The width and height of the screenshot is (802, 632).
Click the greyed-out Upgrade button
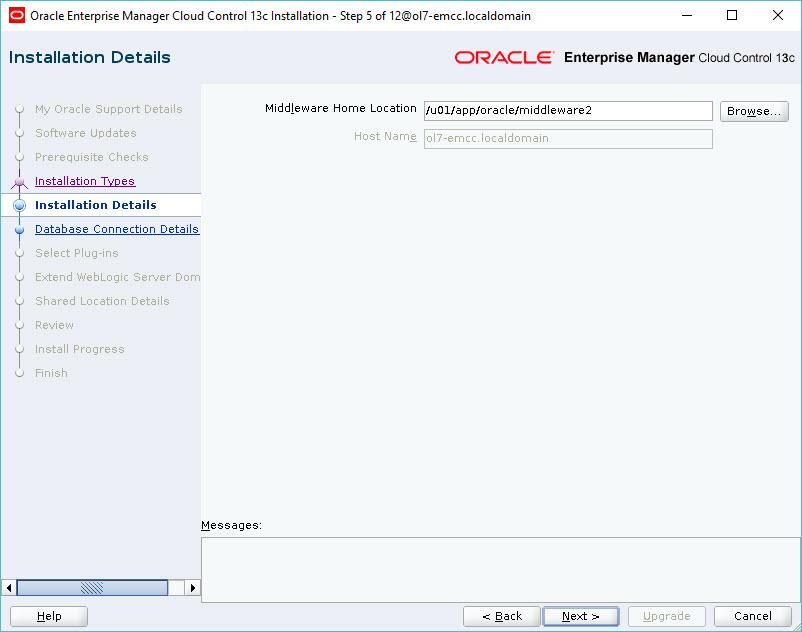point(666,616)
